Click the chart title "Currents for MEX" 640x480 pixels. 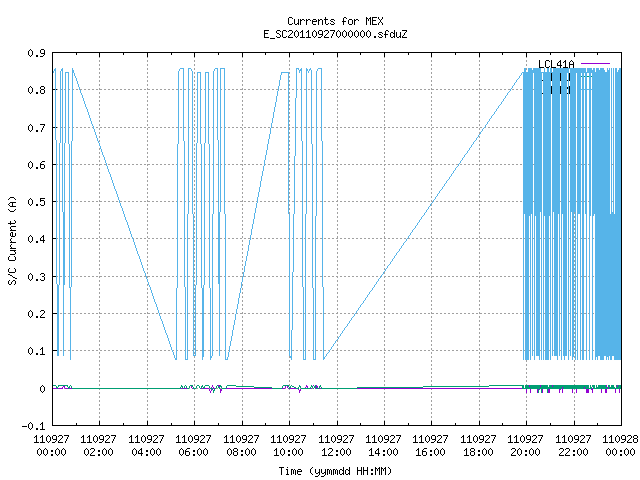point(335,21)
